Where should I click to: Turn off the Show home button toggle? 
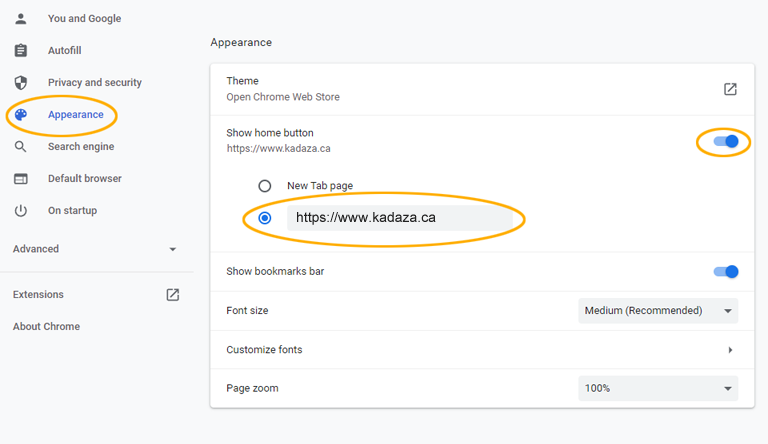(x=726, y=142)
